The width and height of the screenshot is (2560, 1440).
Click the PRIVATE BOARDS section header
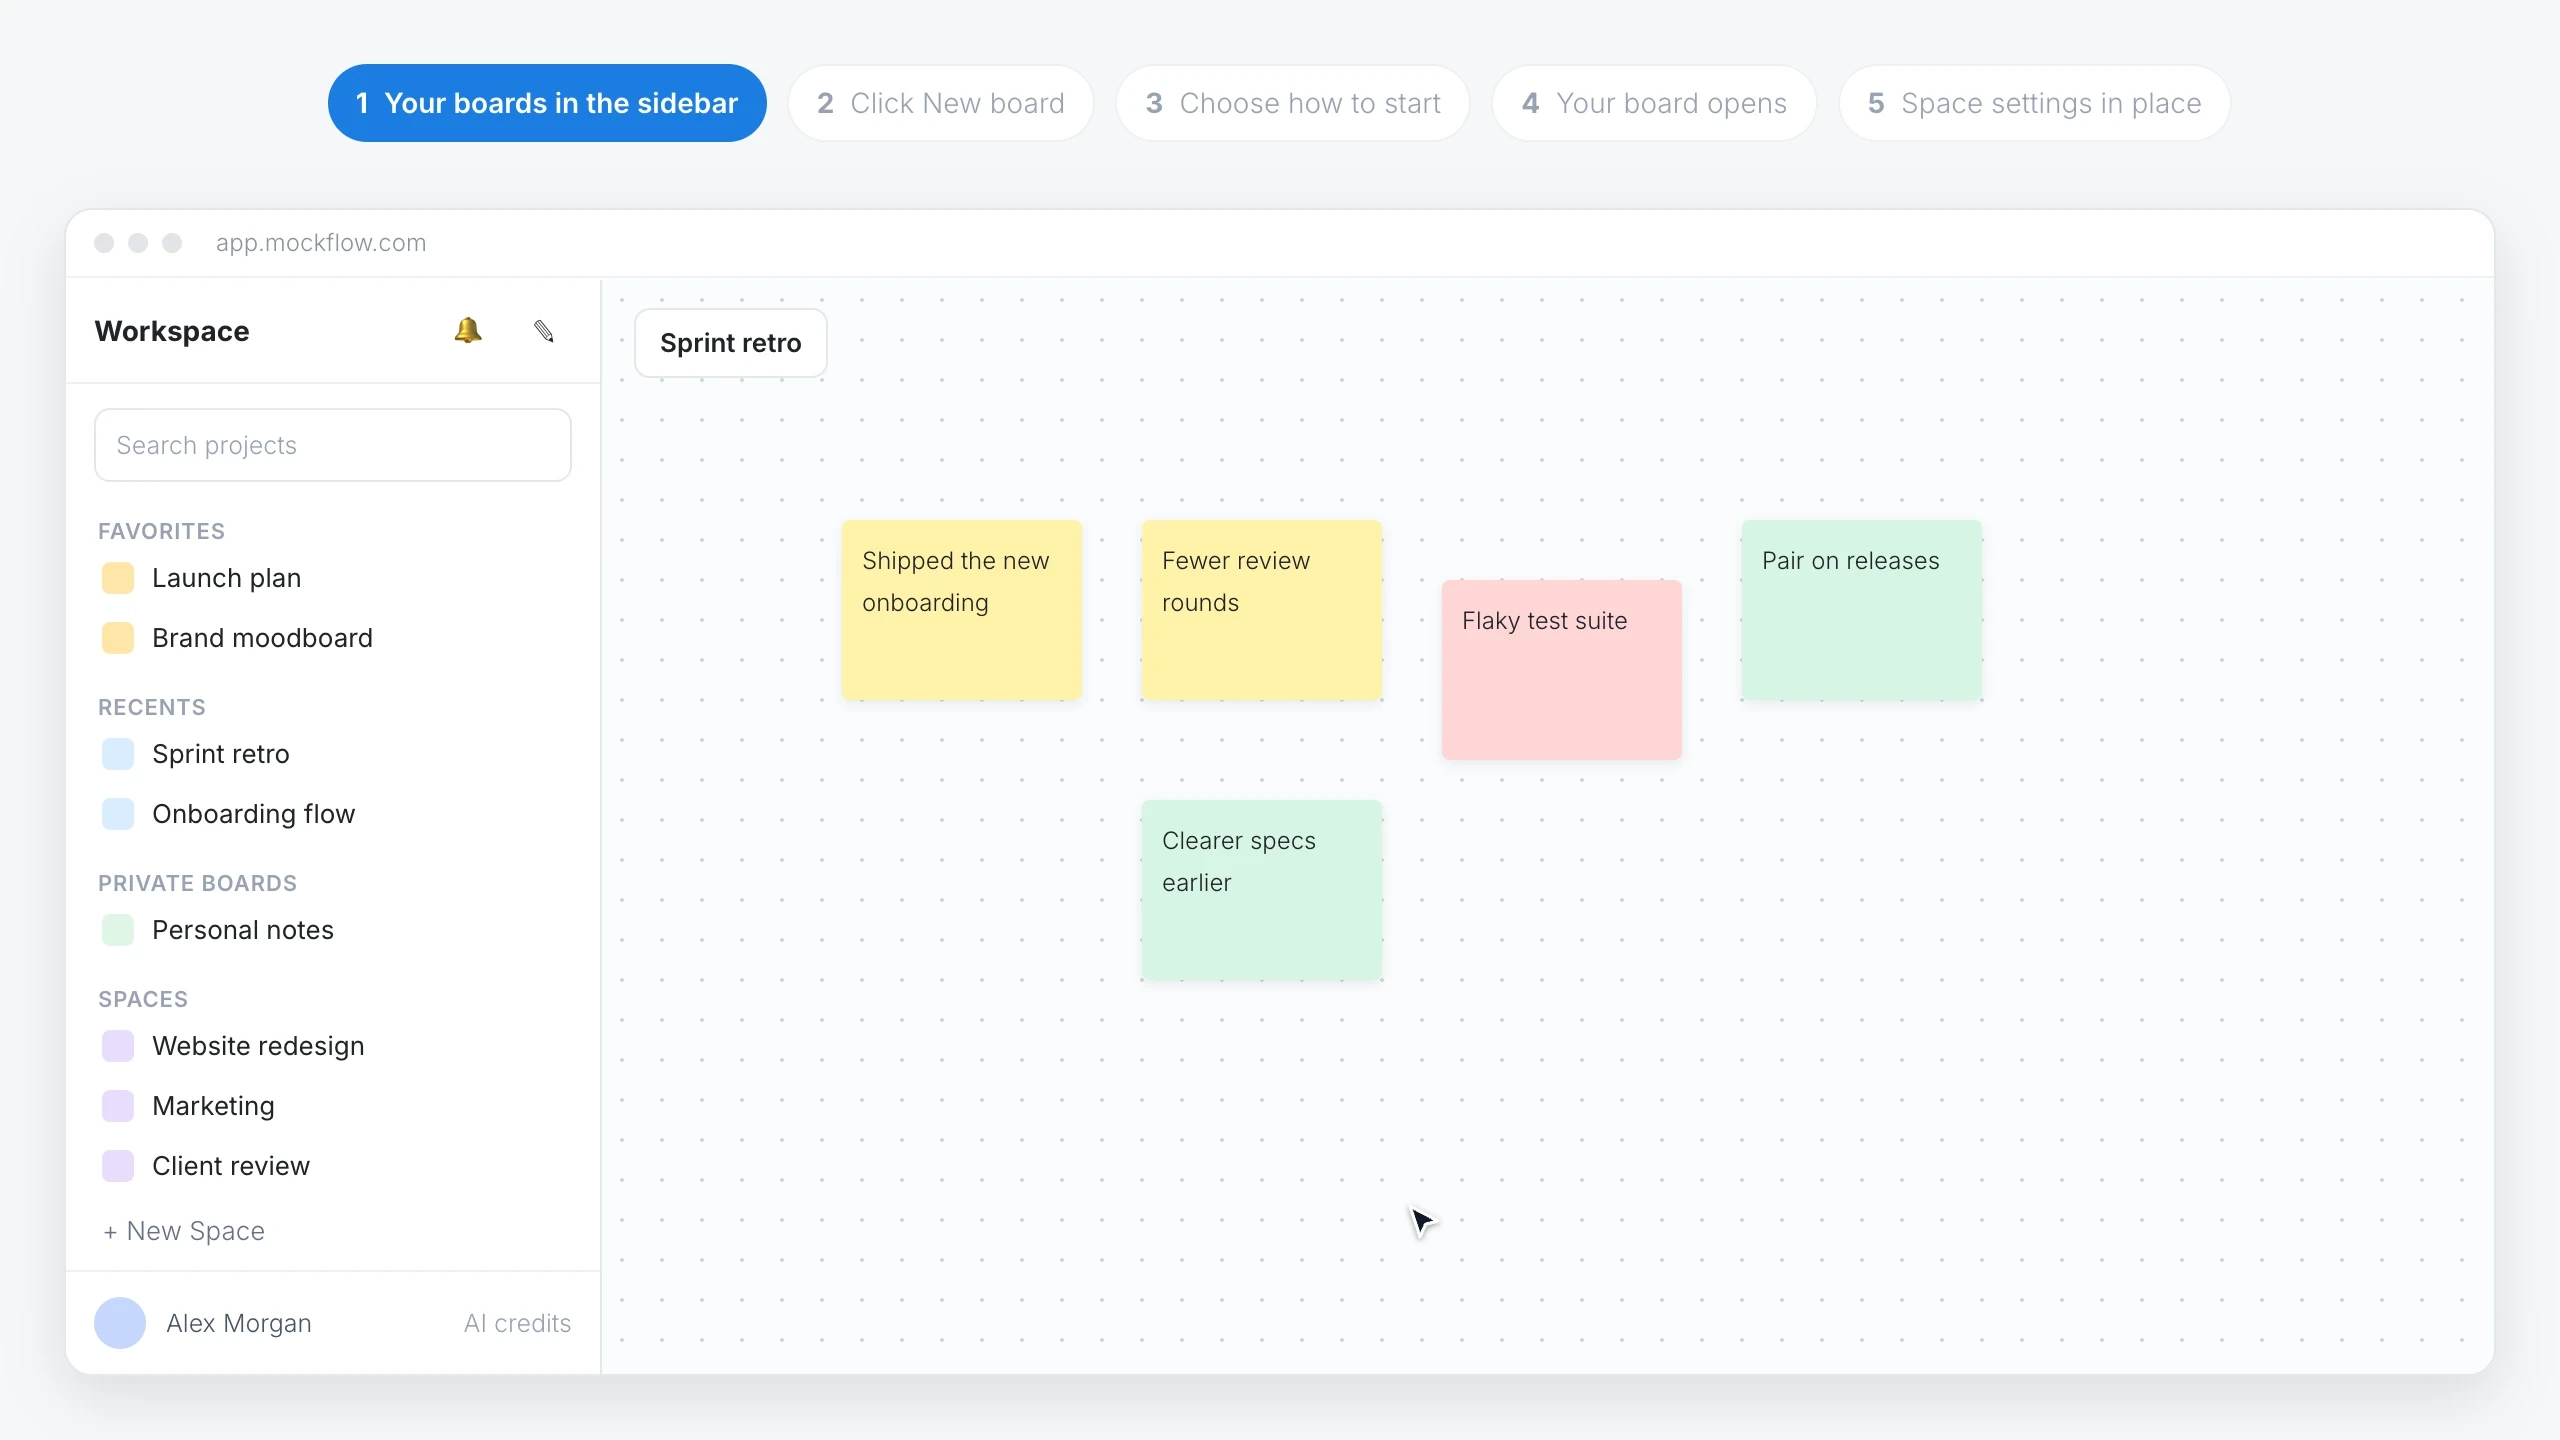198,883
